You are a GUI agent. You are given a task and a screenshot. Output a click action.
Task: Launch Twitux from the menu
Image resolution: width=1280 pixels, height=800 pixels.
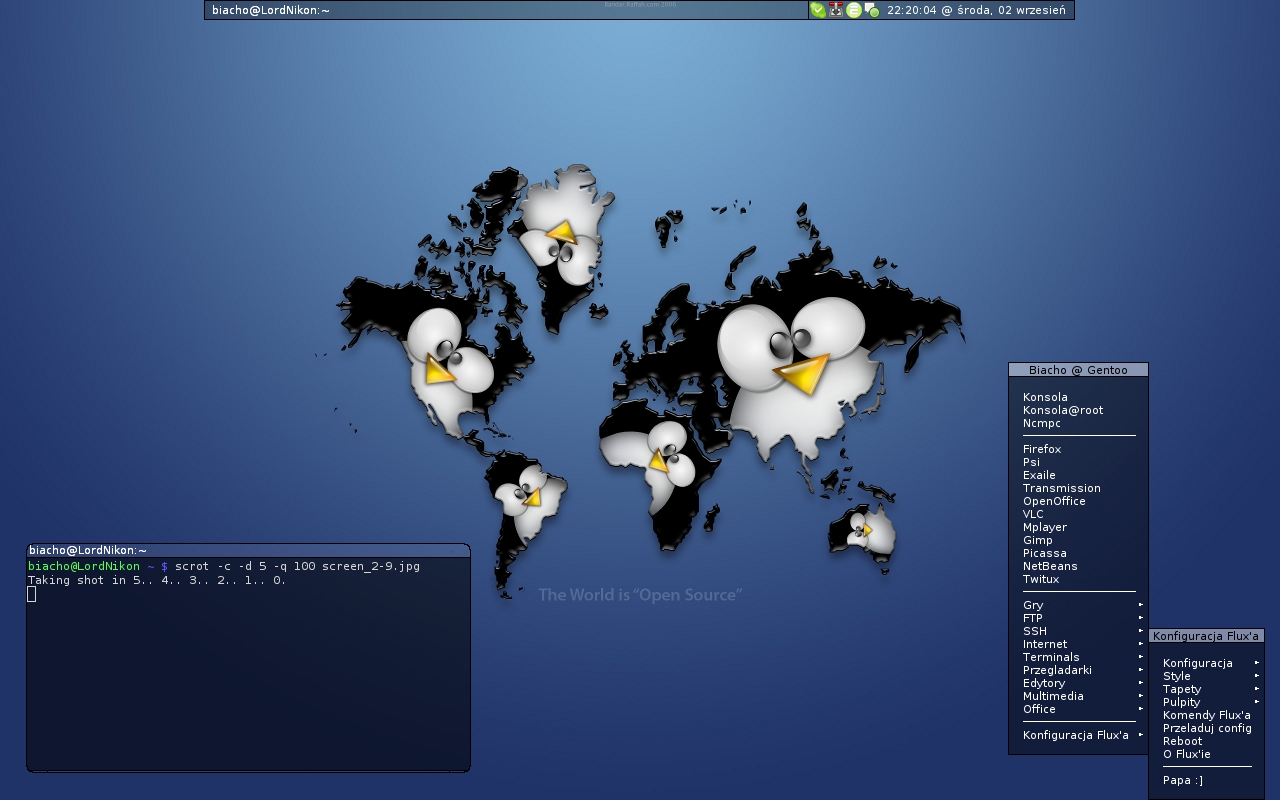pos(1078,579)
